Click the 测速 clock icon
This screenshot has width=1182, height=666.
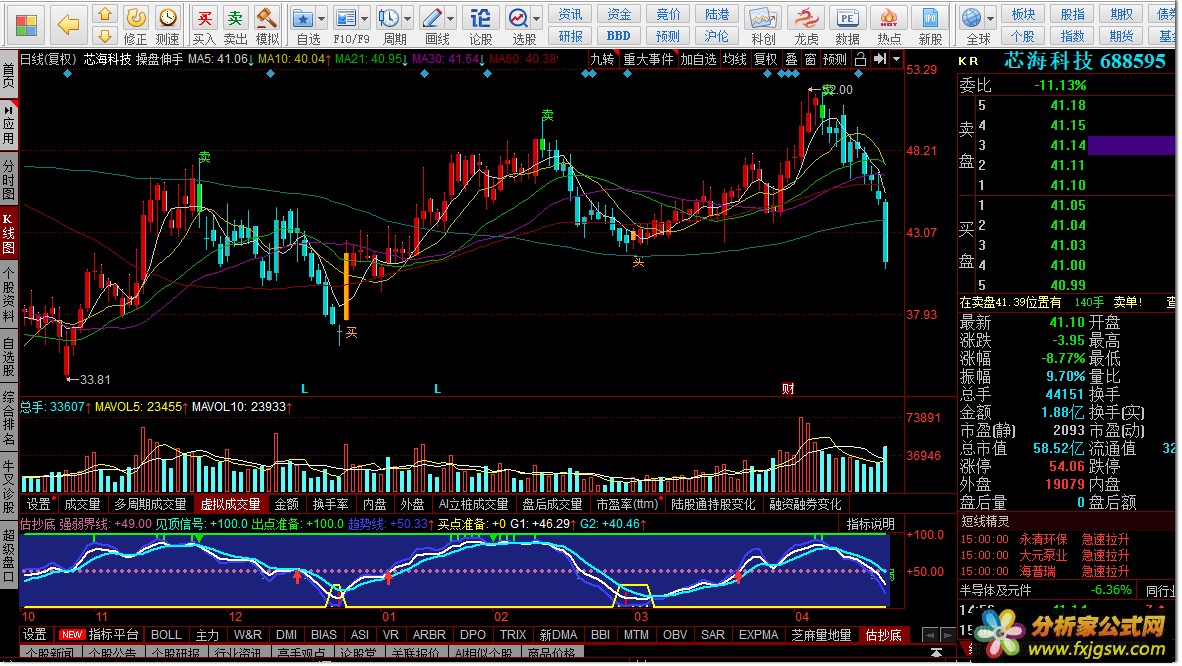pos(167,17)
